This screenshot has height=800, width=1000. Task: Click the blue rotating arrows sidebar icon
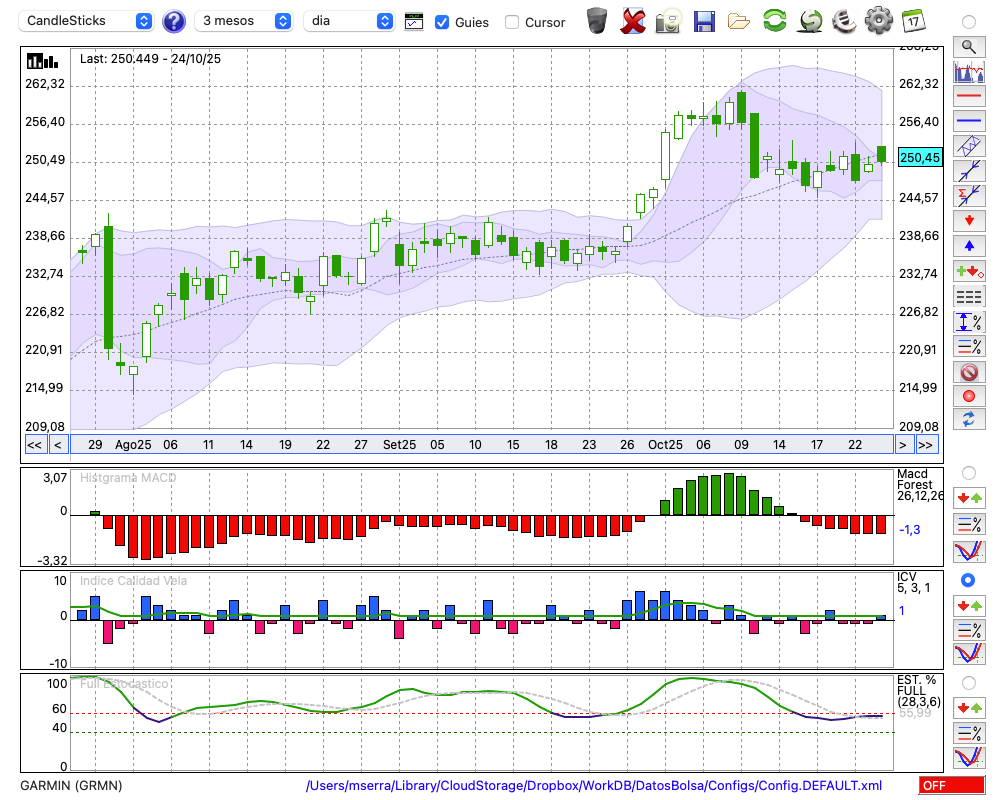[x=969, y=420]
